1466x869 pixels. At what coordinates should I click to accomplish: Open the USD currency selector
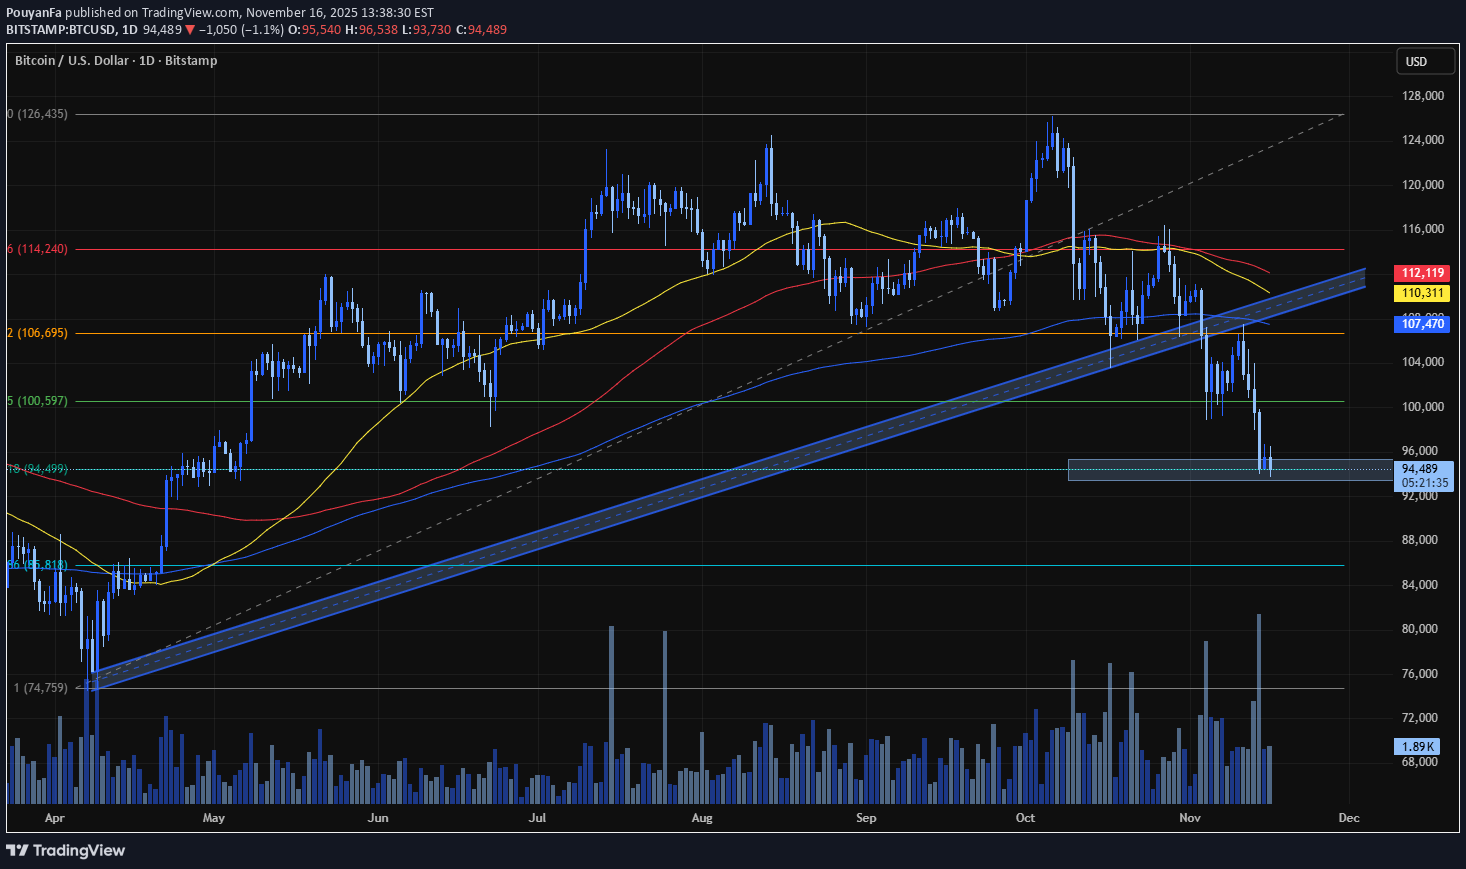tap(1424, 61)
